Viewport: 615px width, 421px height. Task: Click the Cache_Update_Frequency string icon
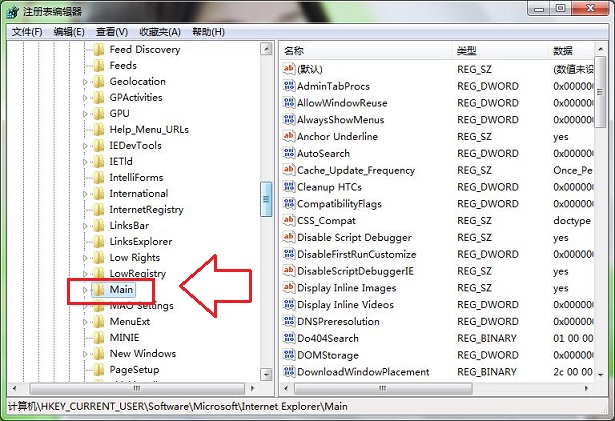point(289,170)
